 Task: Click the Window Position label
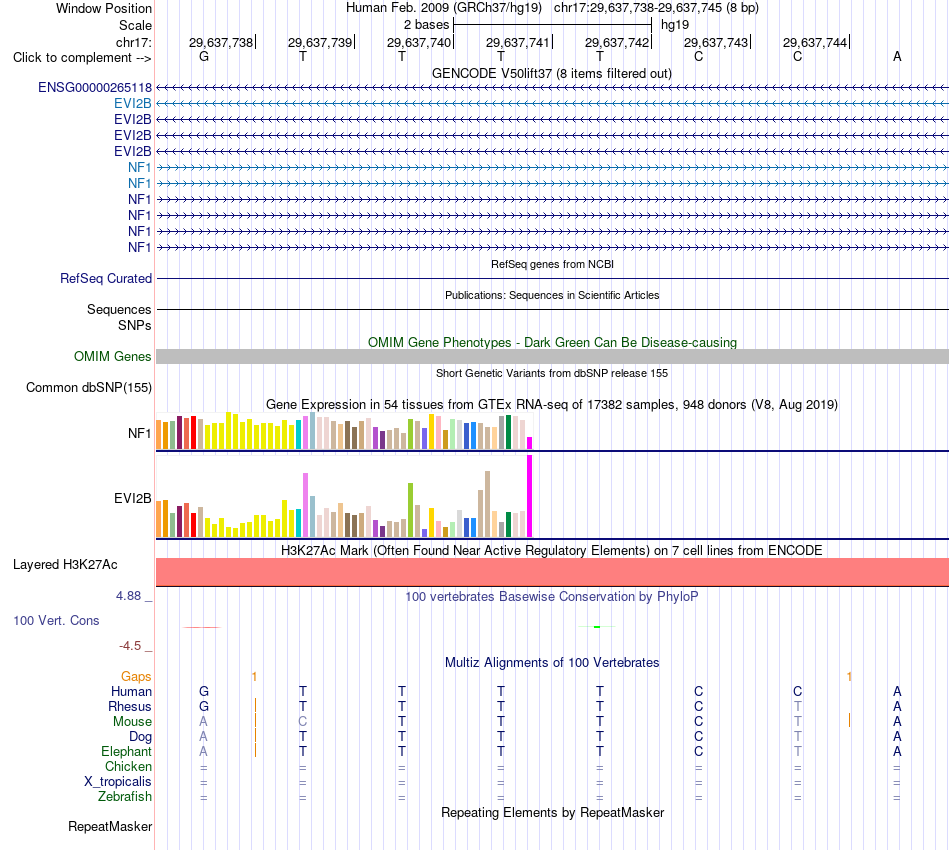click(x=104, y=8)
